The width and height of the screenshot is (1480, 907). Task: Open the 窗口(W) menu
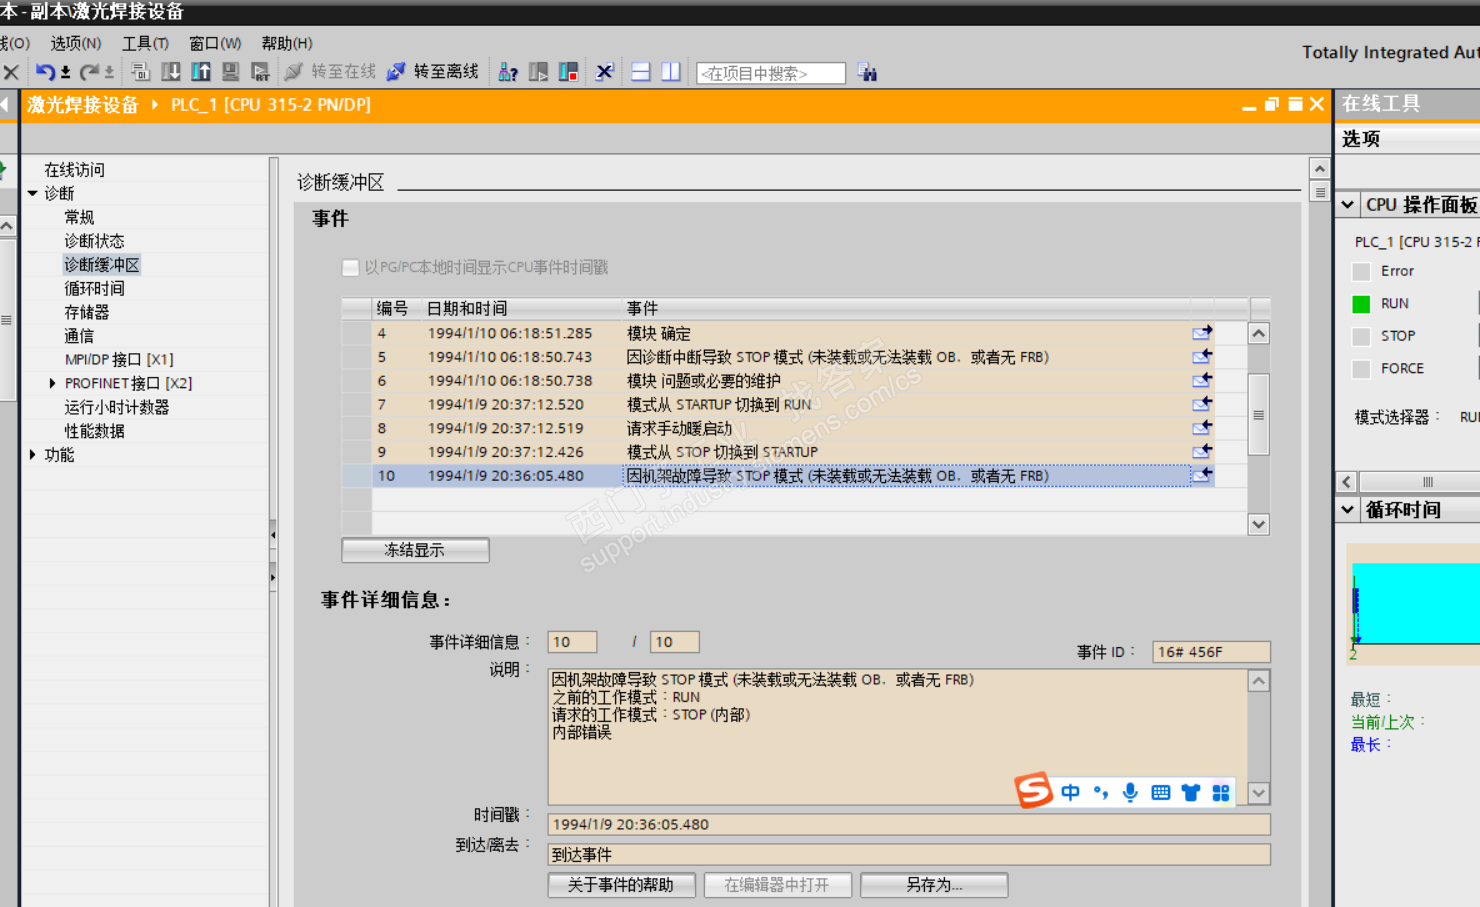coord(215,43)
